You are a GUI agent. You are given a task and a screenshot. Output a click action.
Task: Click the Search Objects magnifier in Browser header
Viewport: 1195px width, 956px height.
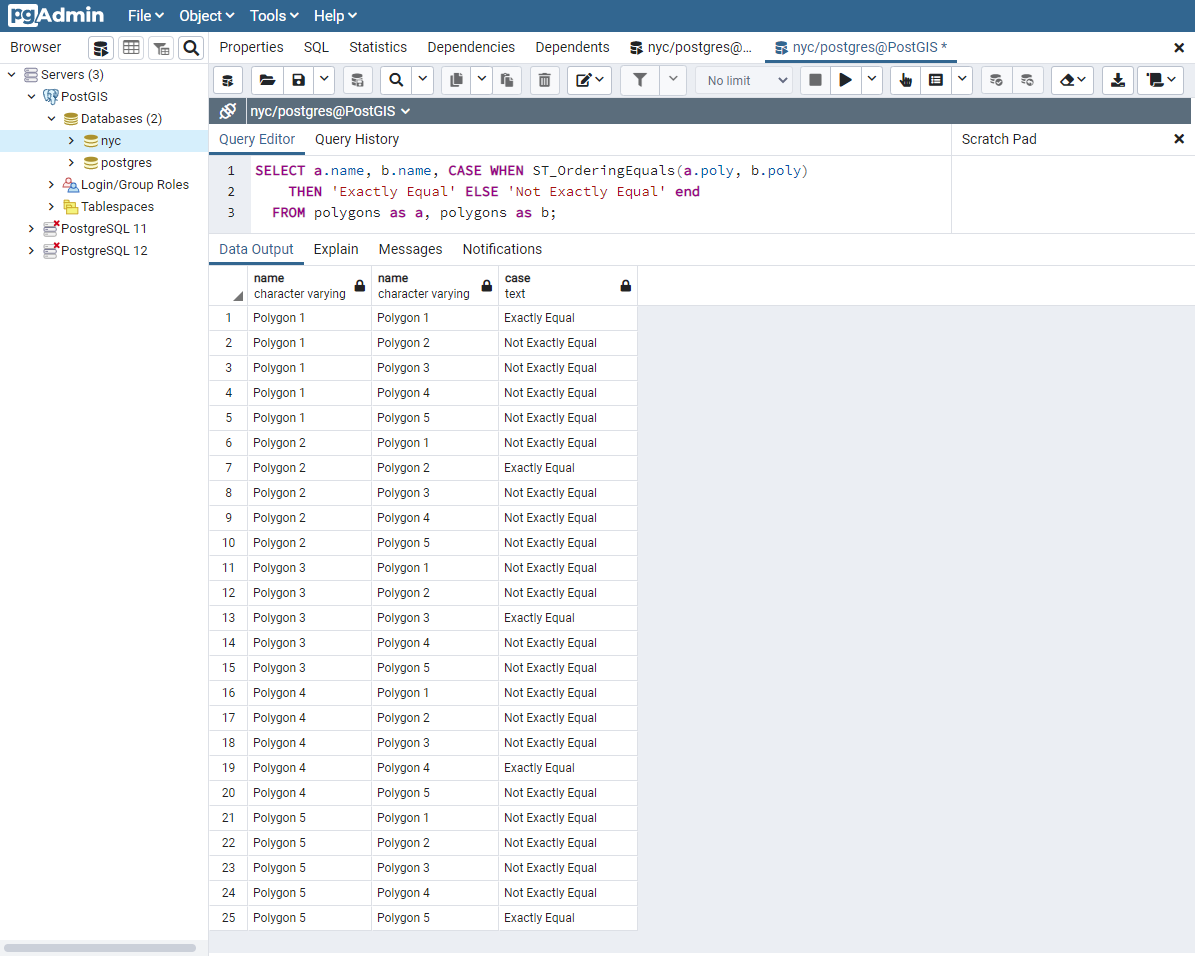191,48
